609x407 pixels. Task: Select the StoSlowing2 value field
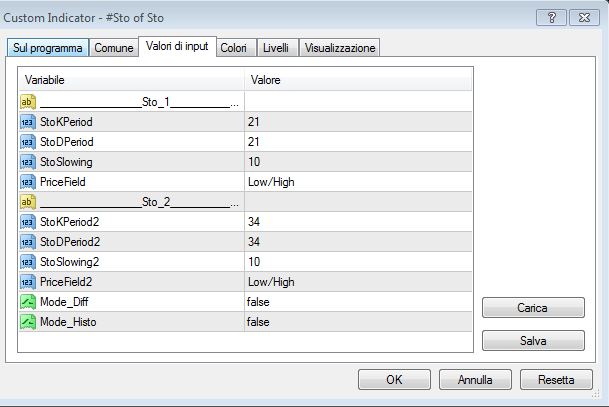[357, 262]
